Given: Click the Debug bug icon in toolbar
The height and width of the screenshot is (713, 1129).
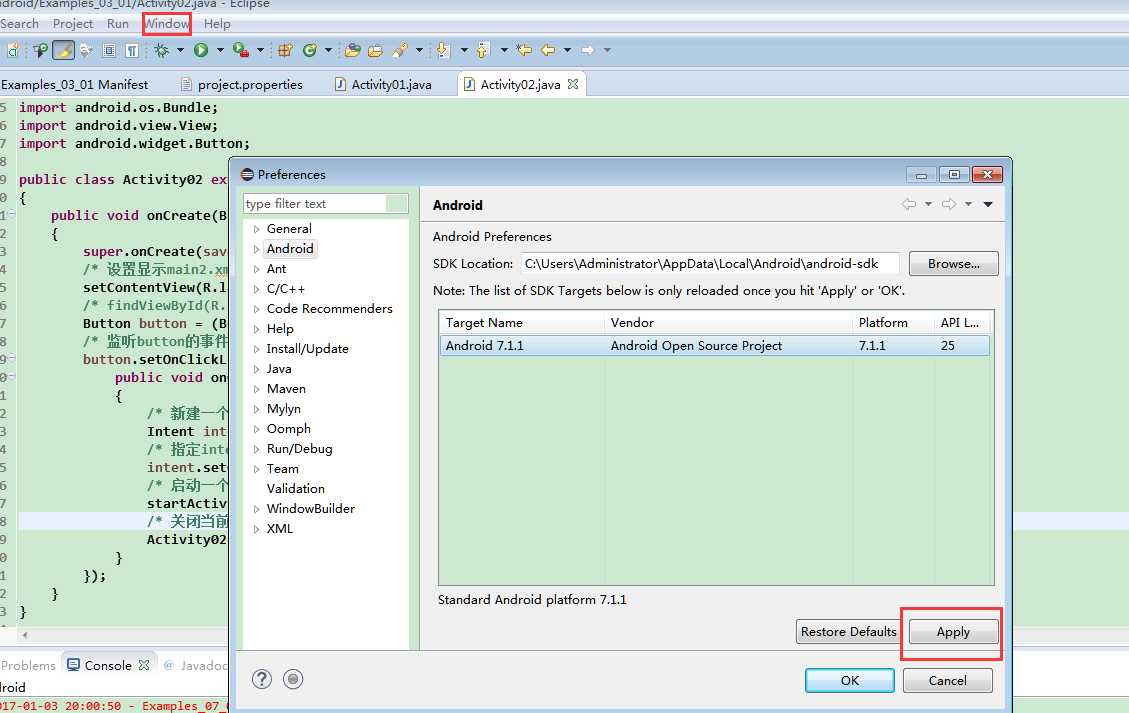Looking at the screenshot, I should (x=161, y=50).
